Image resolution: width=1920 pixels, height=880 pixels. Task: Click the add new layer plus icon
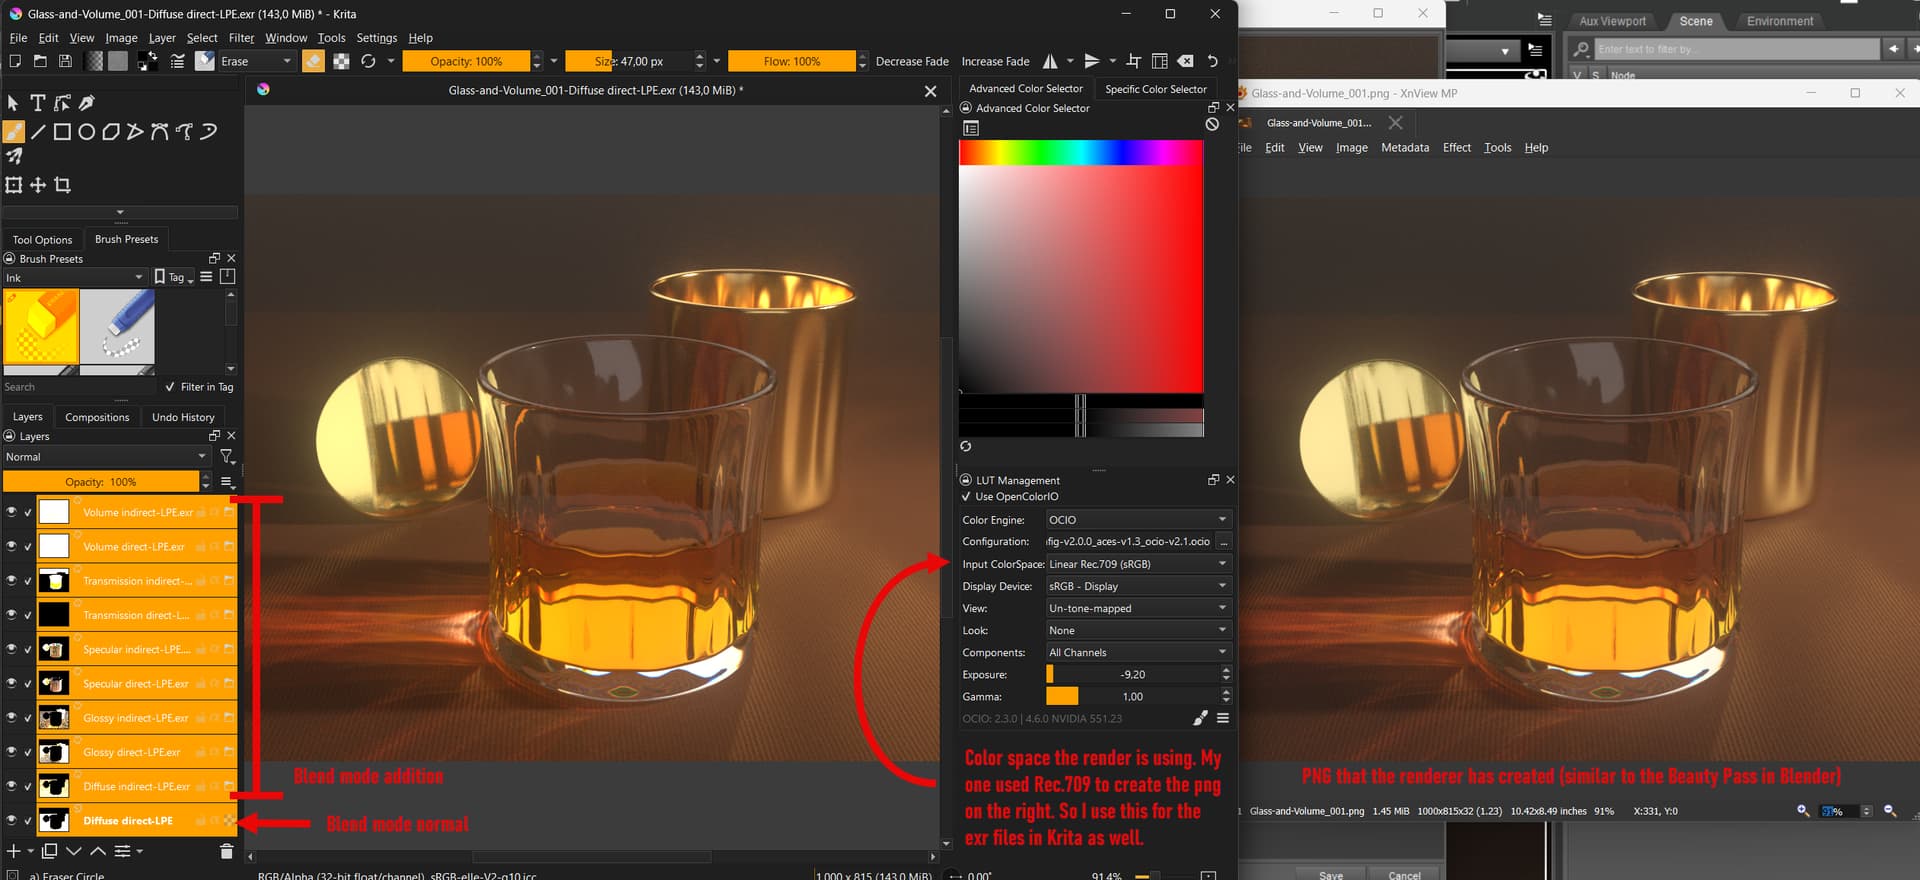point(14,851)
